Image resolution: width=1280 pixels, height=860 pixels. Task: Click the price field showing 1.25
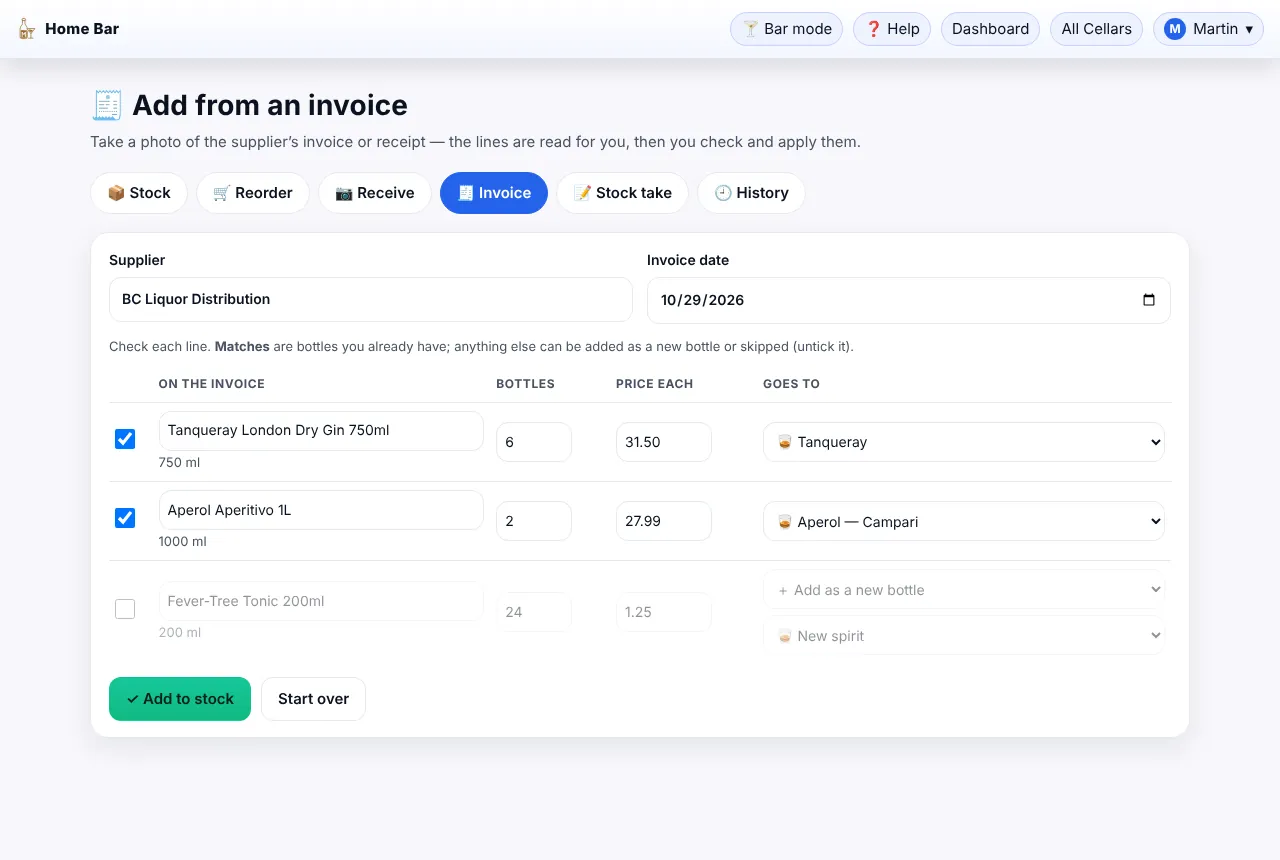pos(664,612)
